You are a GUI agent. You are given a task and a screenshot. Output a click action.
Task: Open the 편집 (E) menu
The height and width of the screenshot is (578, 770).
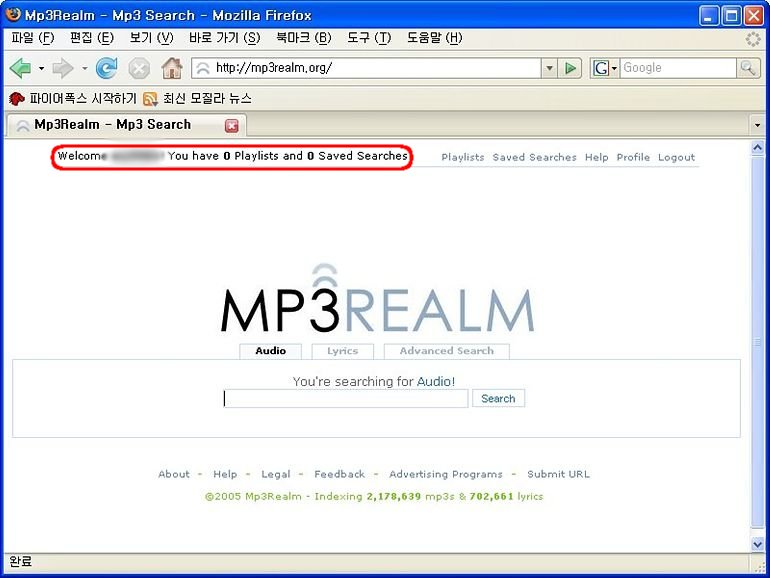92,38
